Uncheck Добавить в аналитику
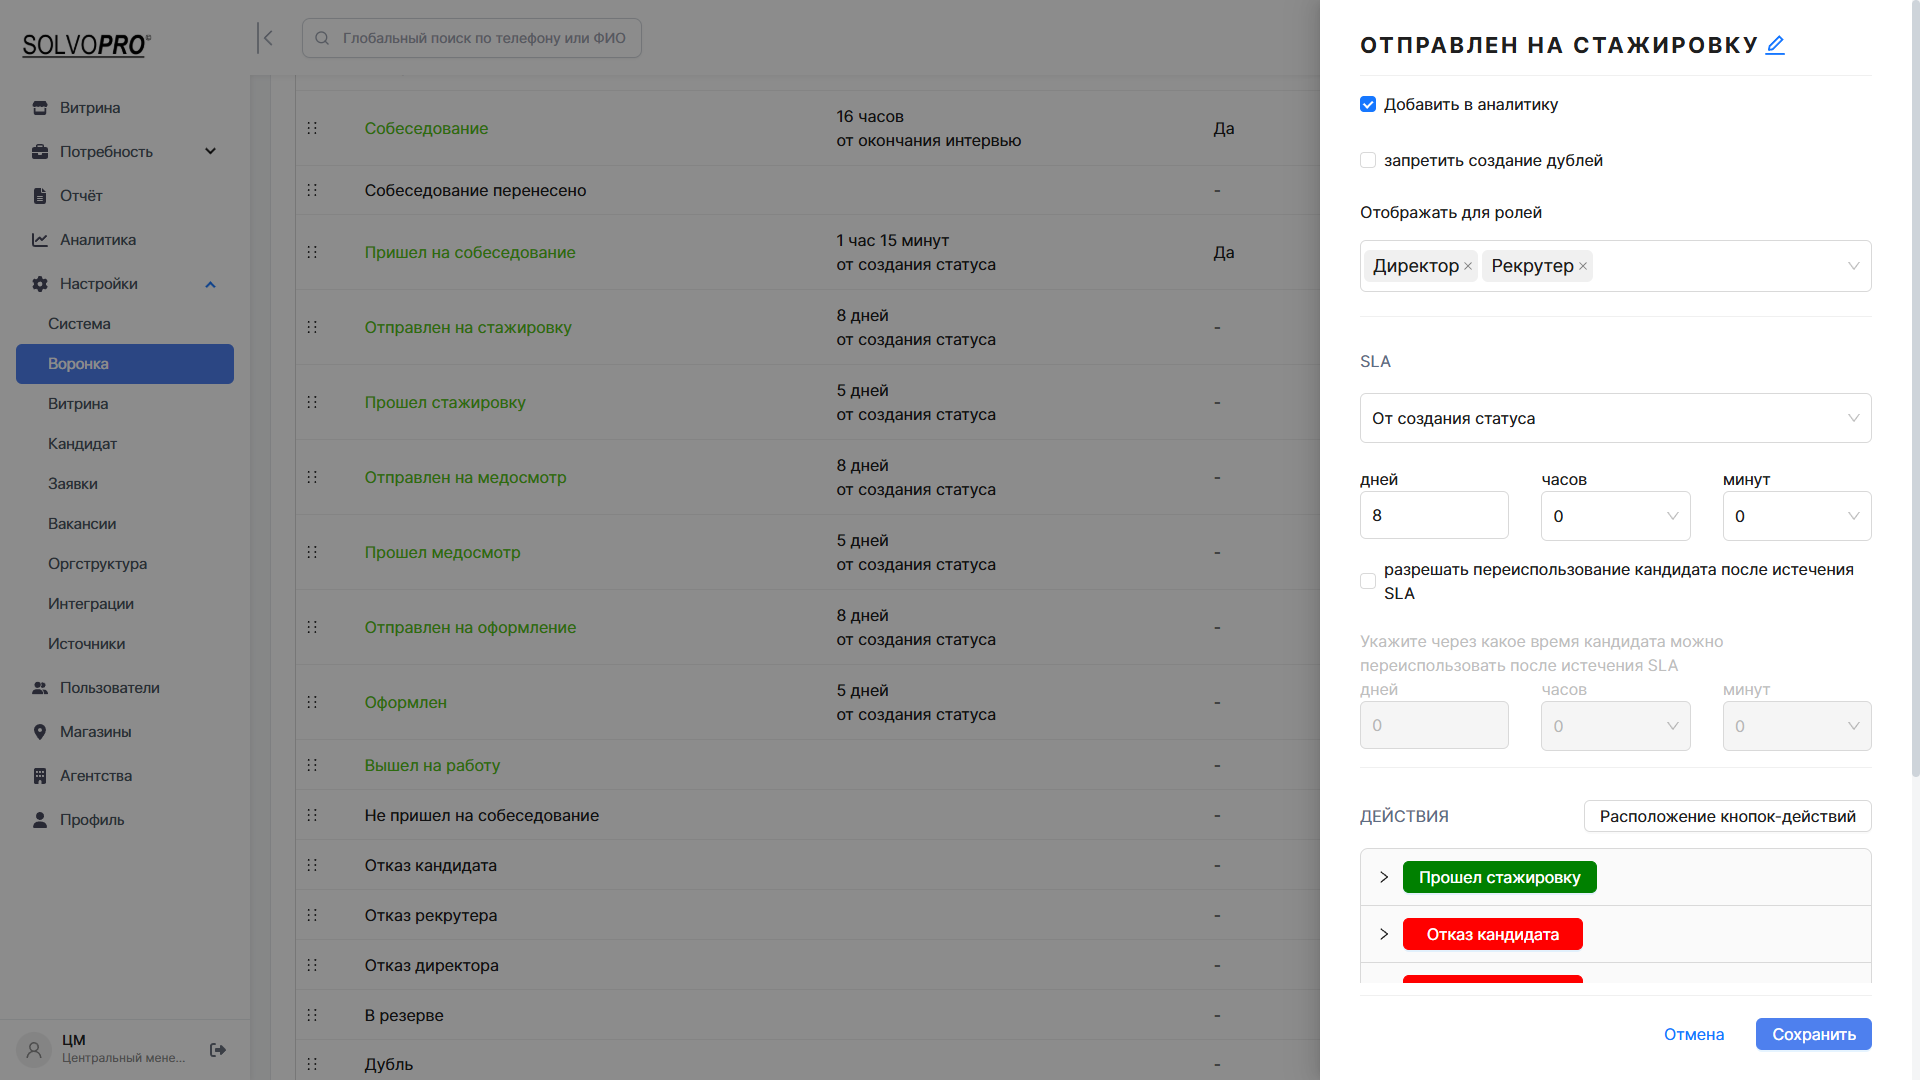 coord(1367,104)
